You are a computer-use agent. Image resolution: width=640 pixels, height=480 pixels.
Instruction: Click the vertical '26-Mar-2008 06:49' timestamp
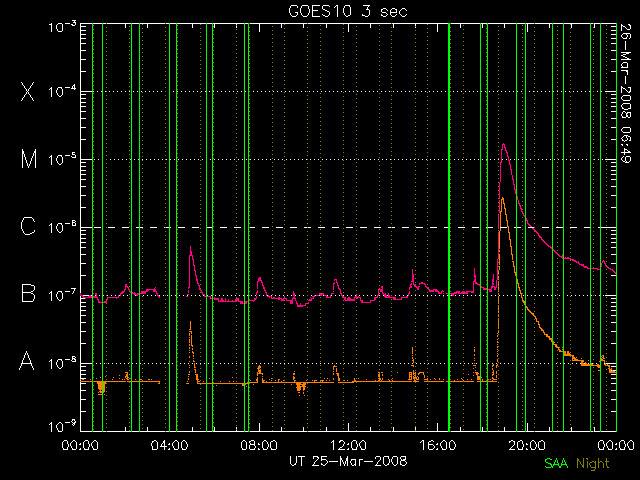[625, 93]
